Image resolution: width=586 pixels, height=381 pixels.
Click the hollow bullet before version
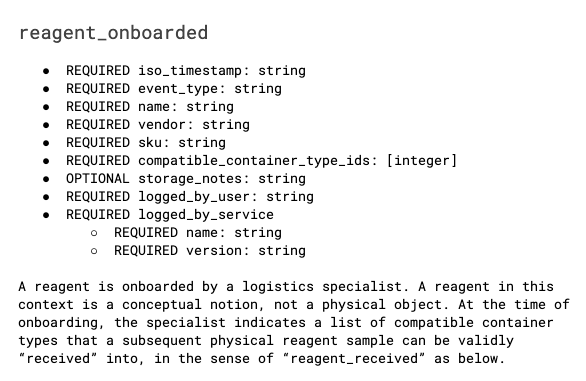click(94, 251)
